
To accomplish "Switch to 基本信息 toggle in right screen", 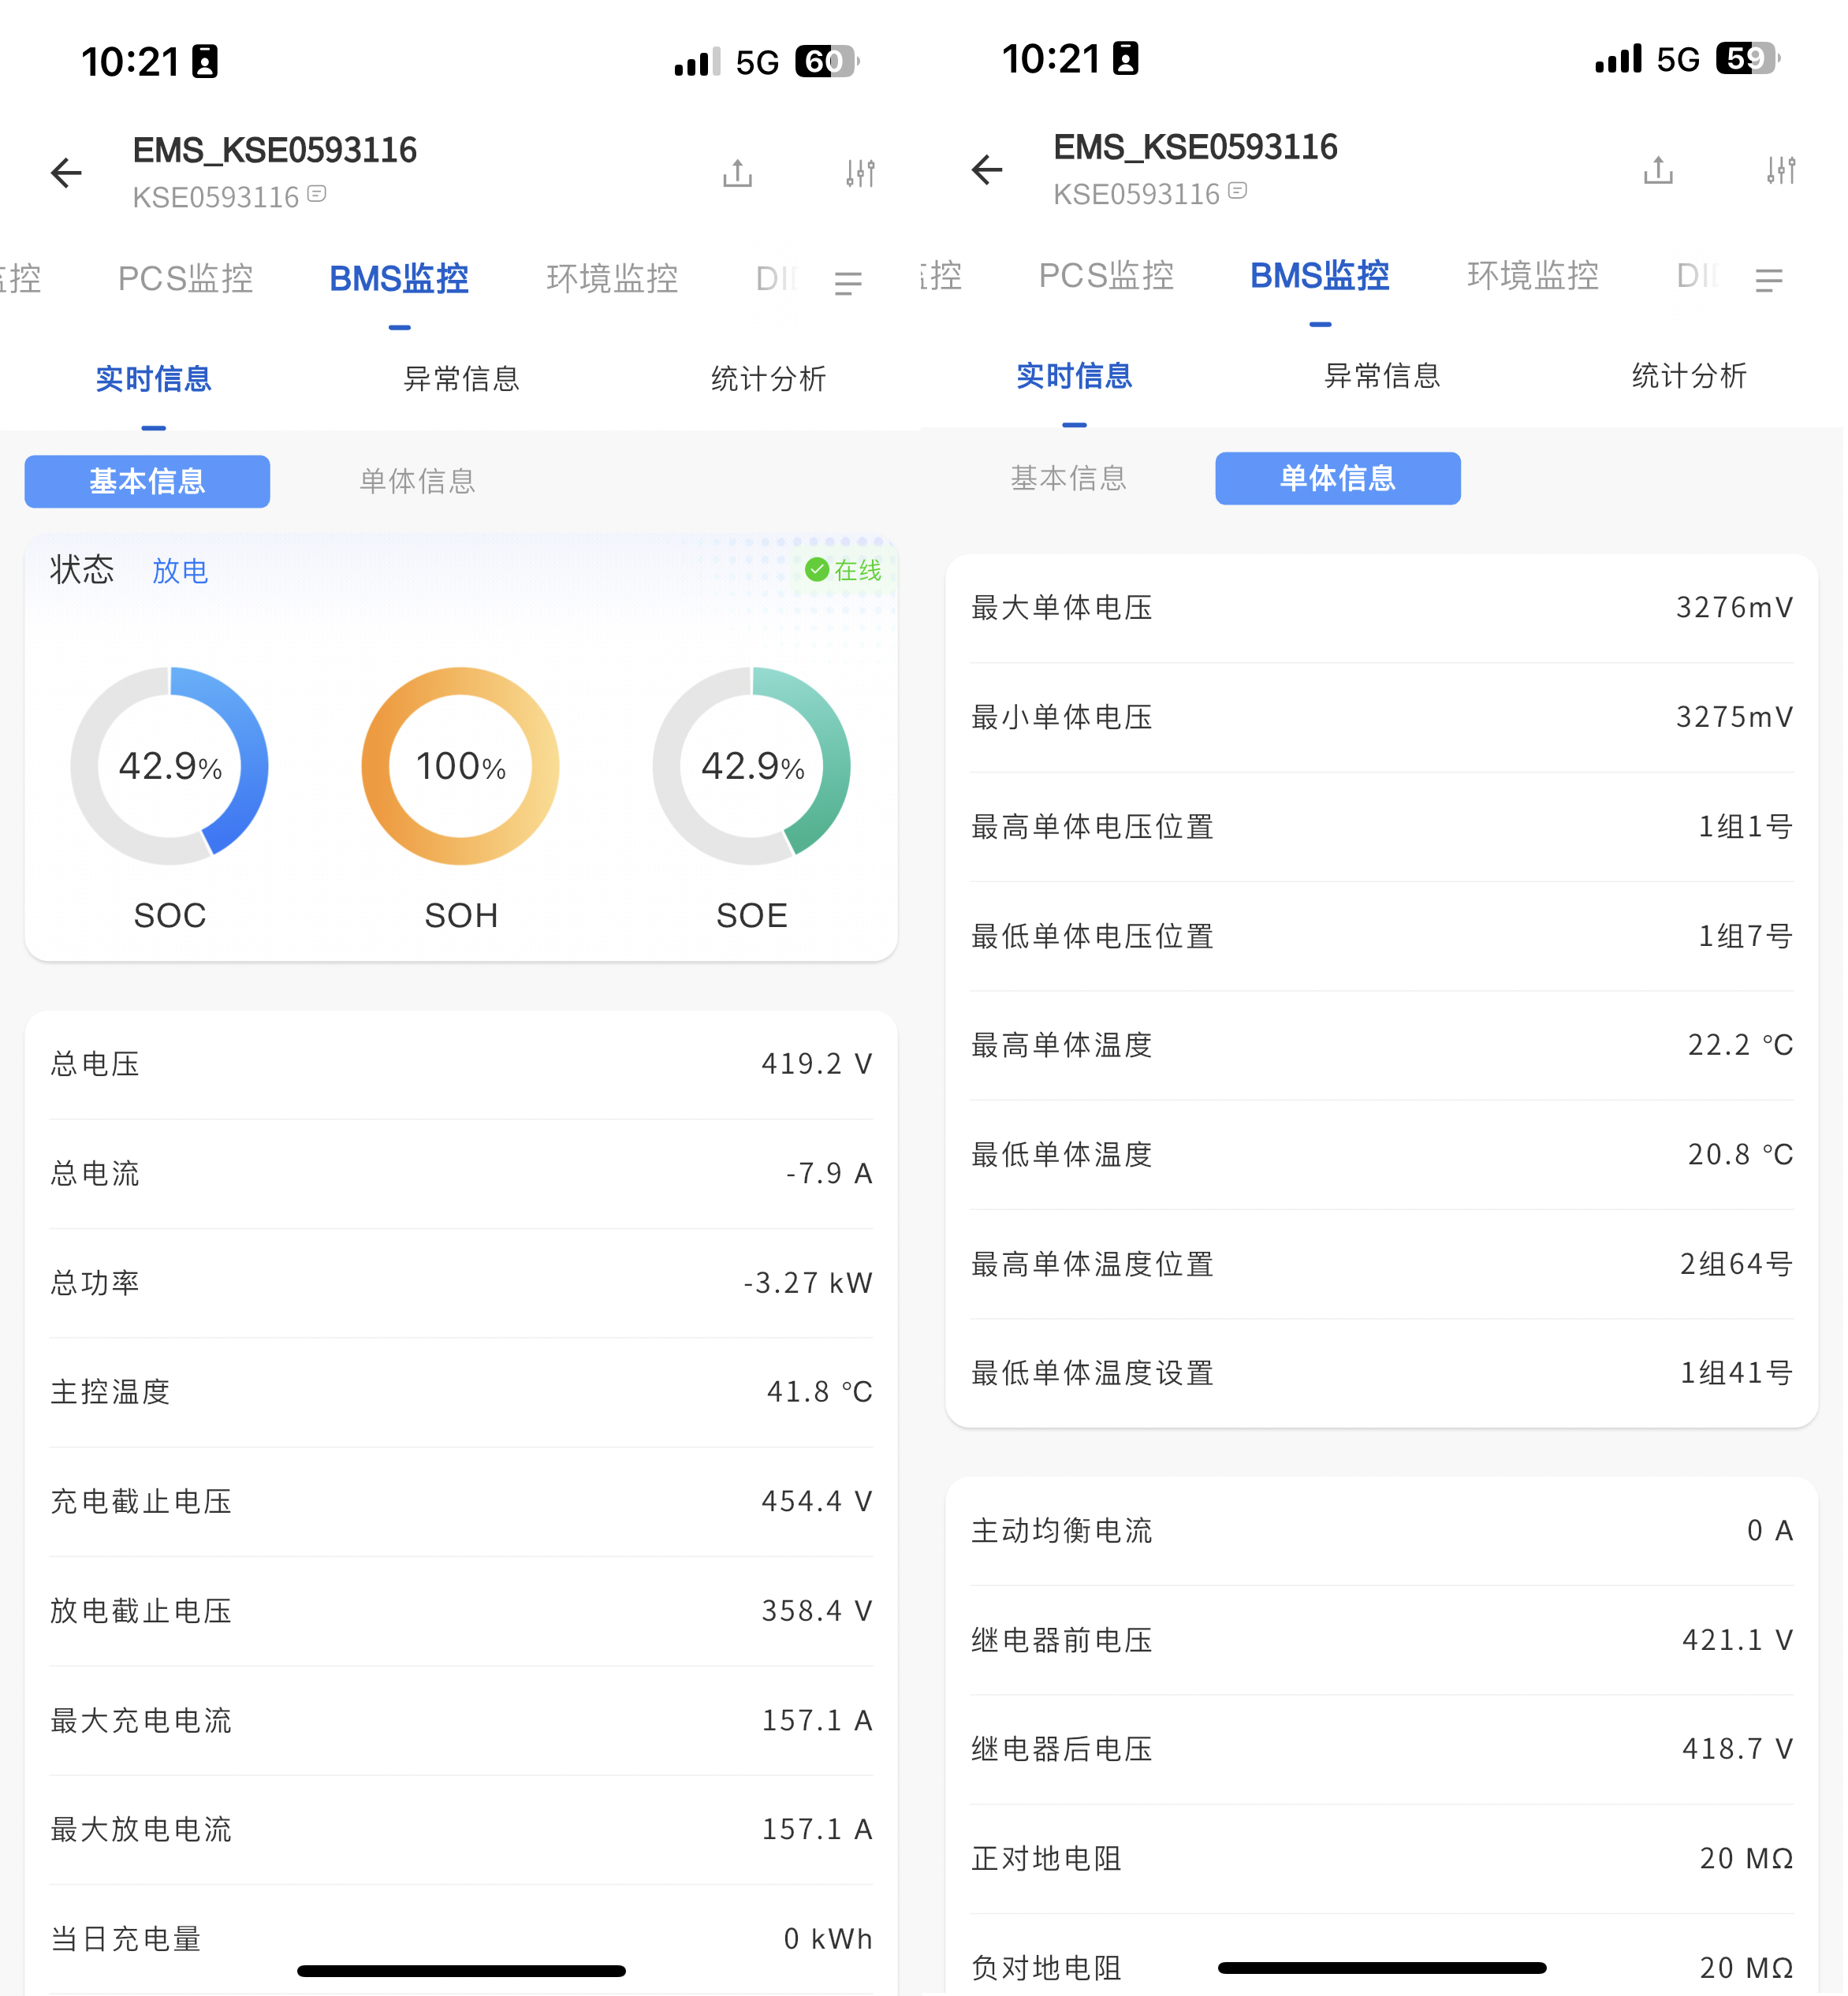I will [1068, 478].
